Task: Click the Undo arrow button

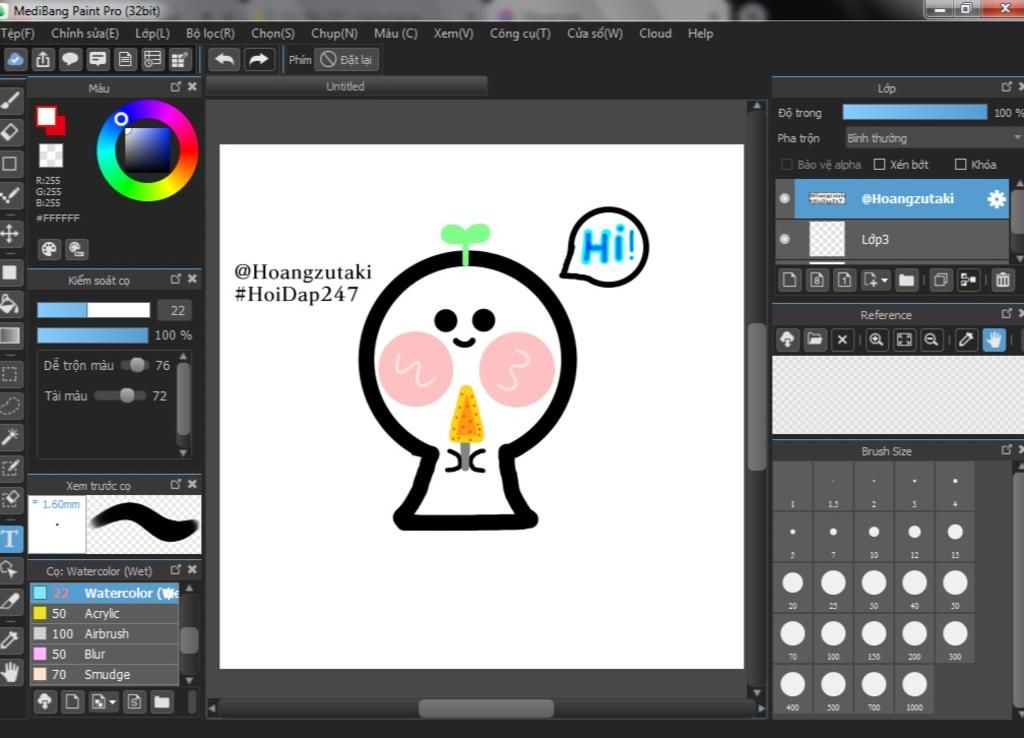Action: tap(225, 59)
